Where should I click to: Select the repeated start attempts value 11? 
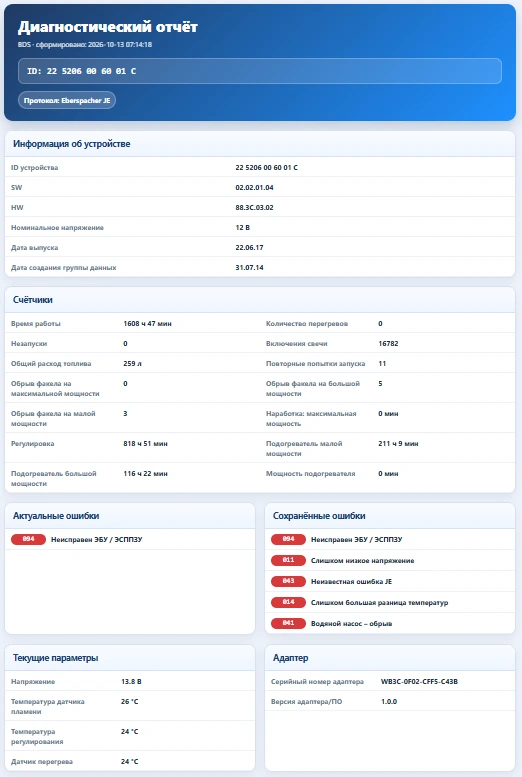pyautogui.click(x=382, y=363)
